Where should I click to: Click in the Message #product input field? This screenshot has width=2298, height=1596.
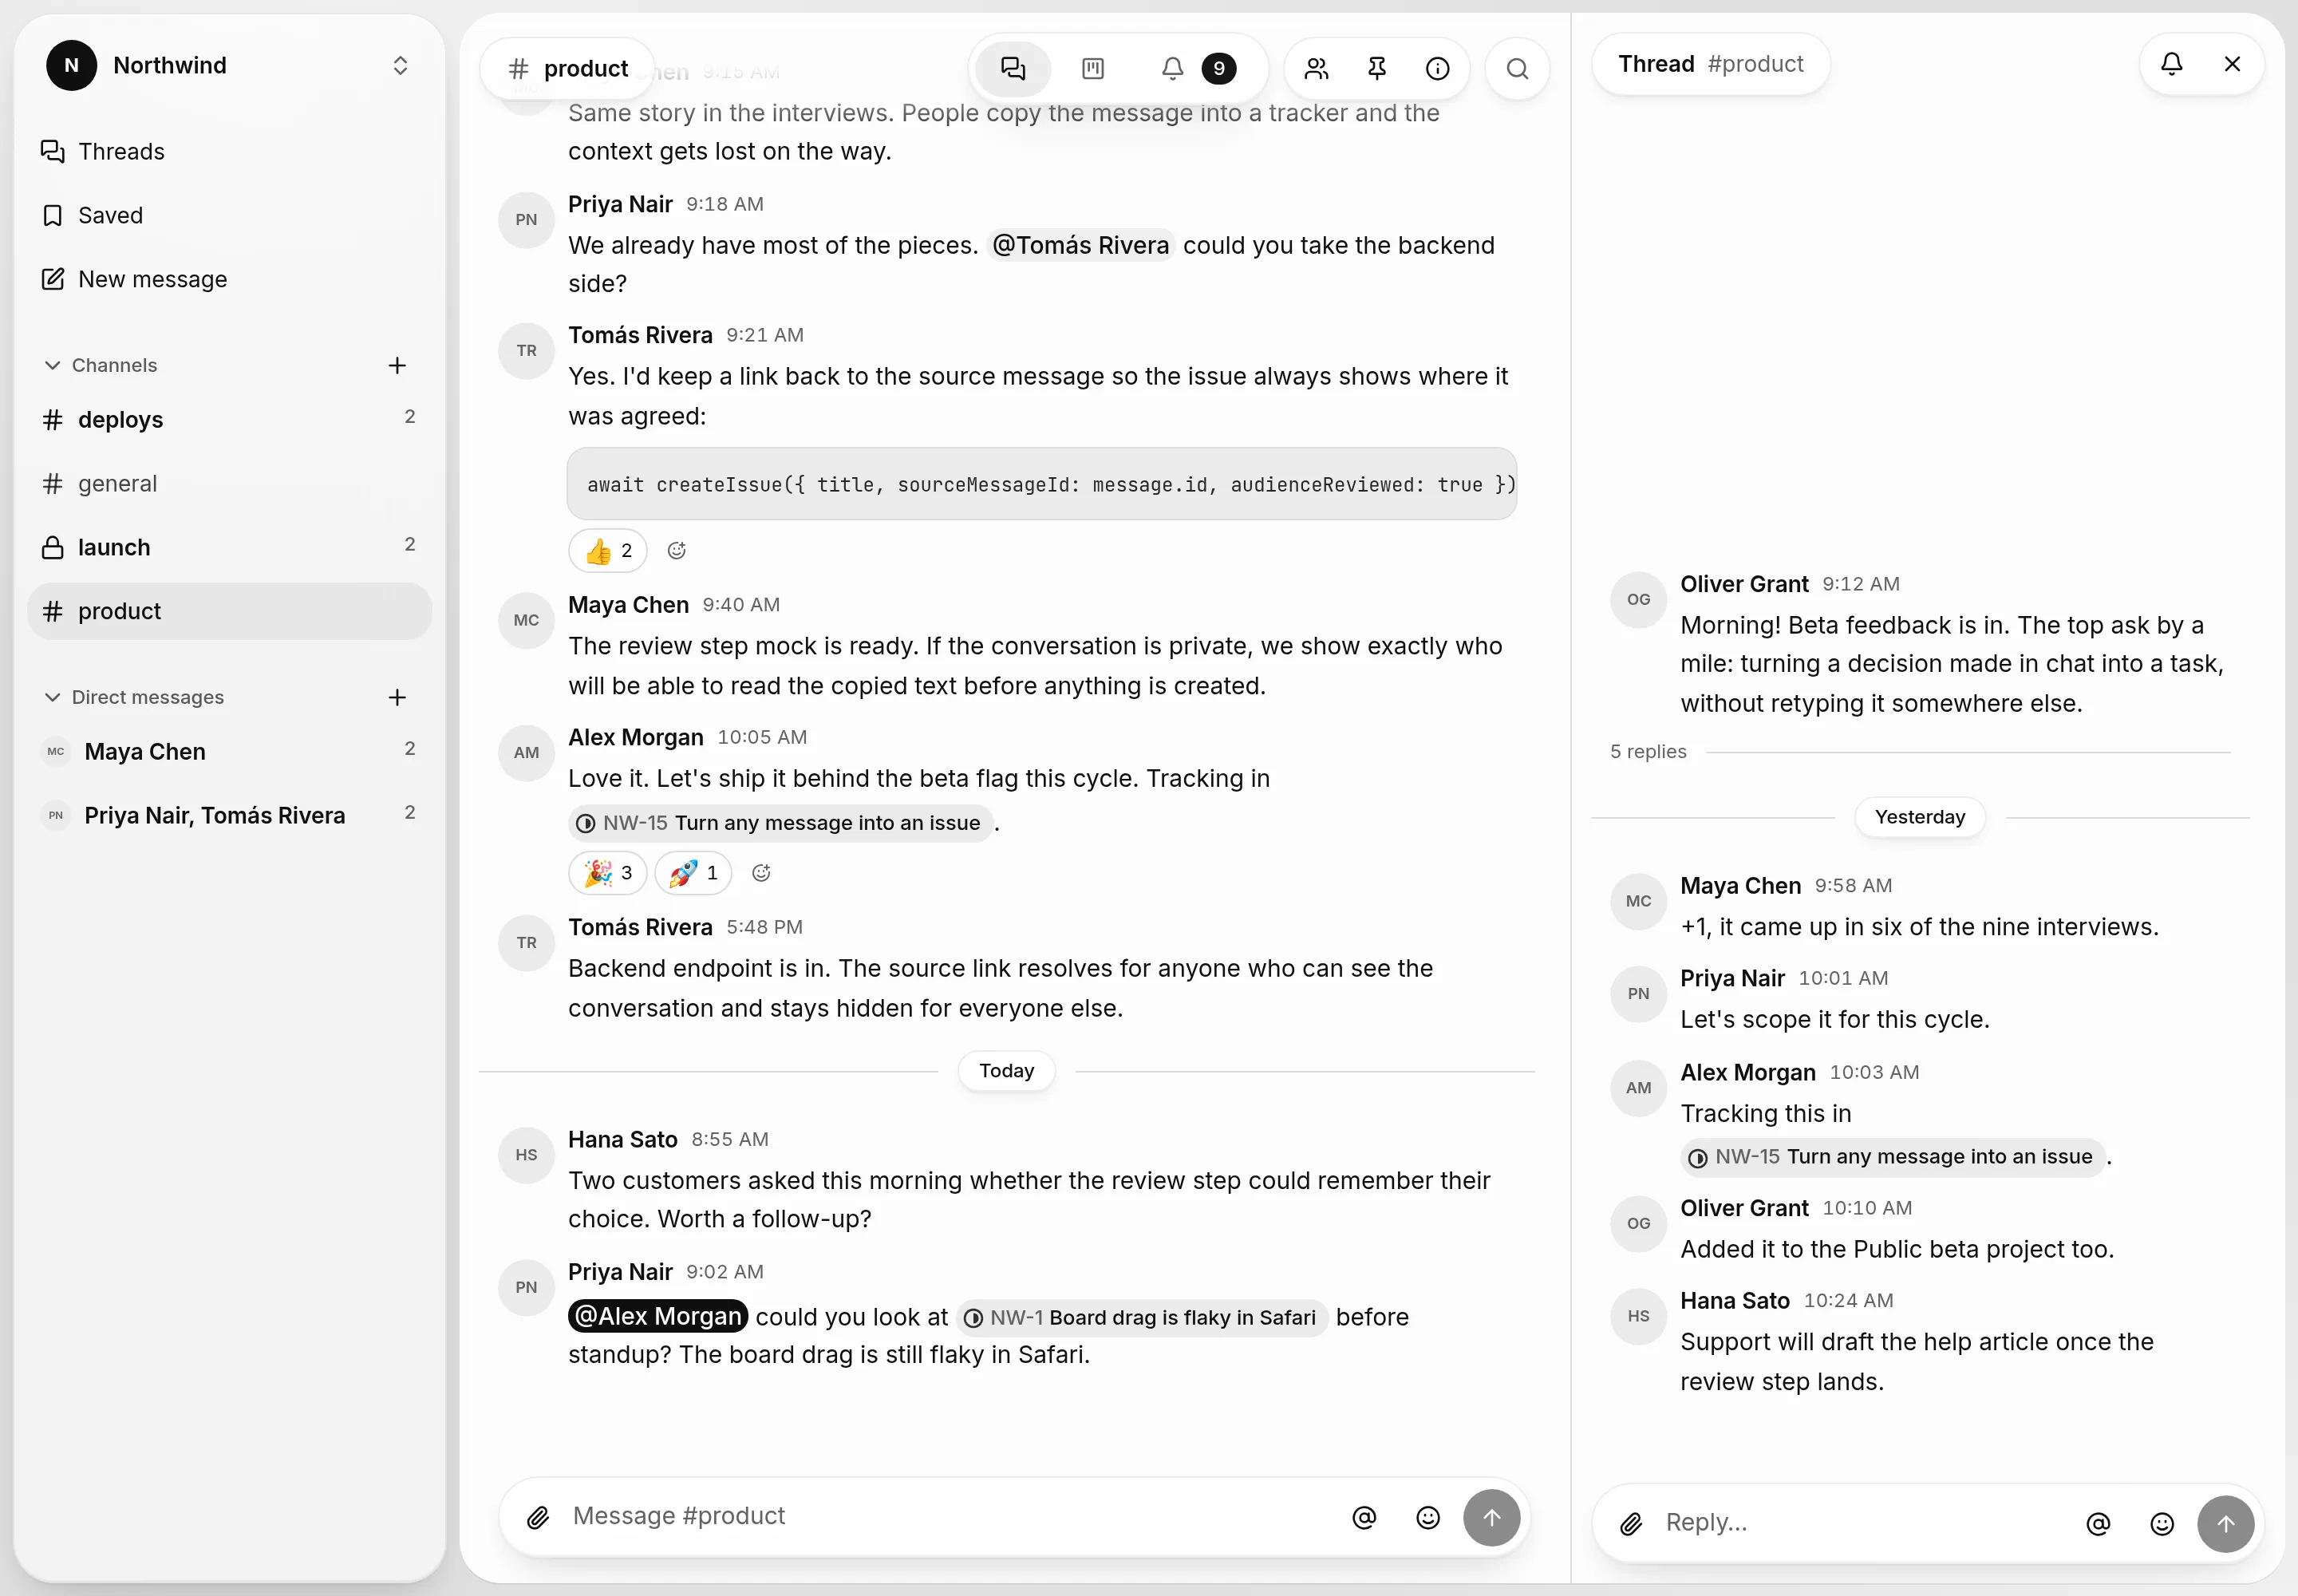click(x=950, y=1517)
